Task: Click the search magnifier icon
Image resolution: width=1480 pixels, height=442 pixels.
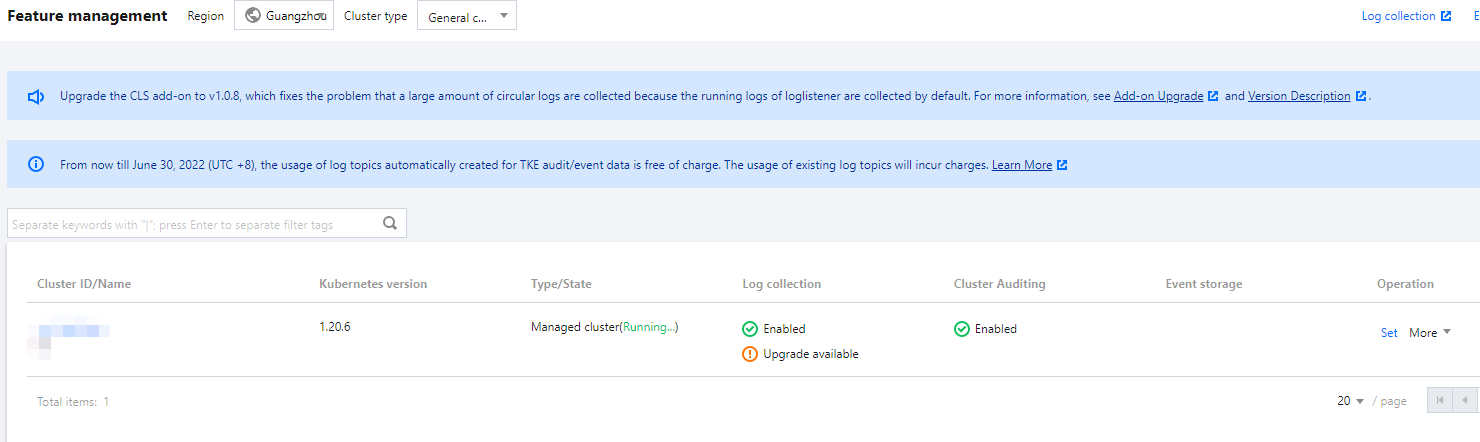Action: click(390, 224)
